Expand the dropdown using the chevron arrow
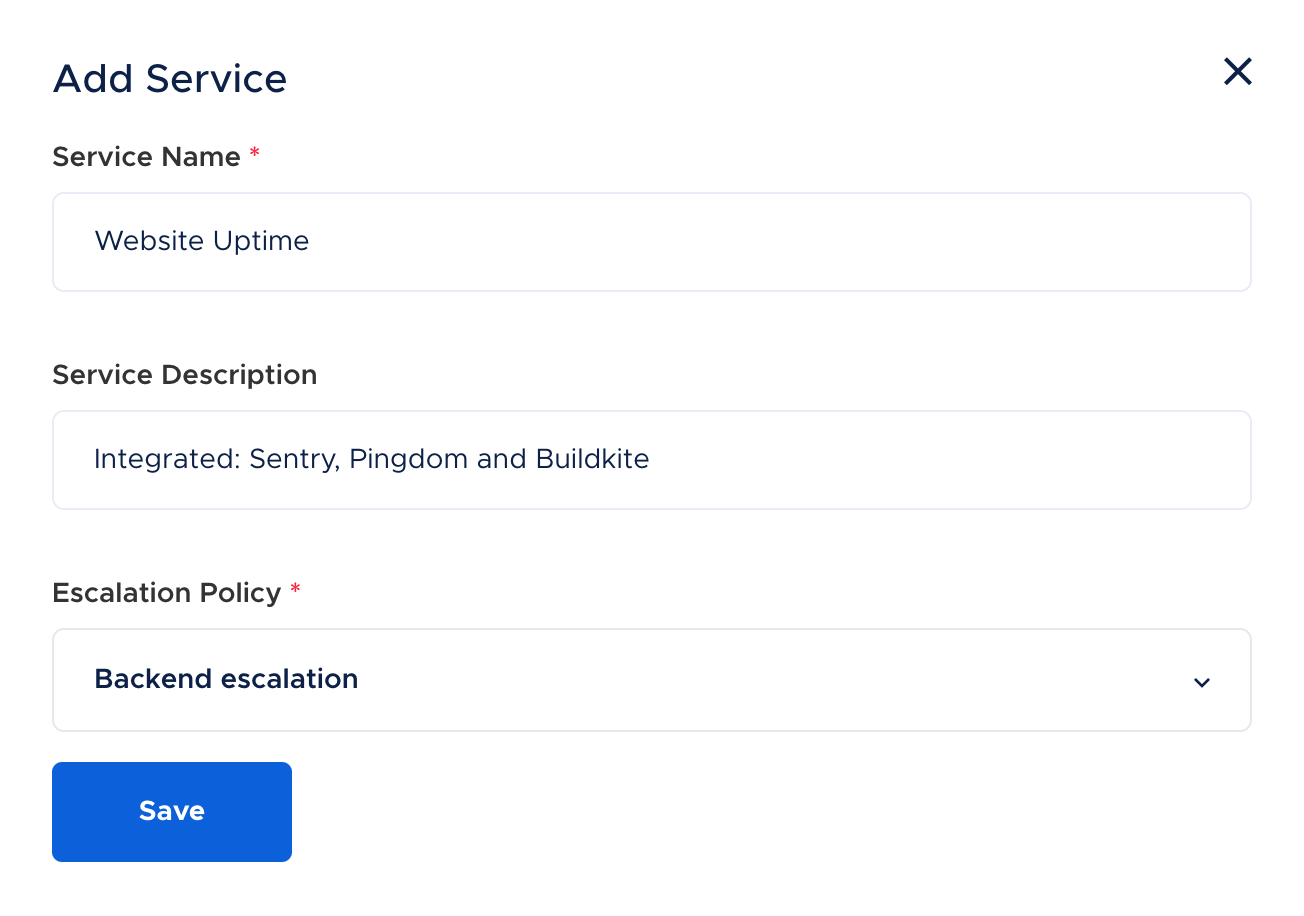Viewport: 1304px width, 916px height. [1201, 682]
